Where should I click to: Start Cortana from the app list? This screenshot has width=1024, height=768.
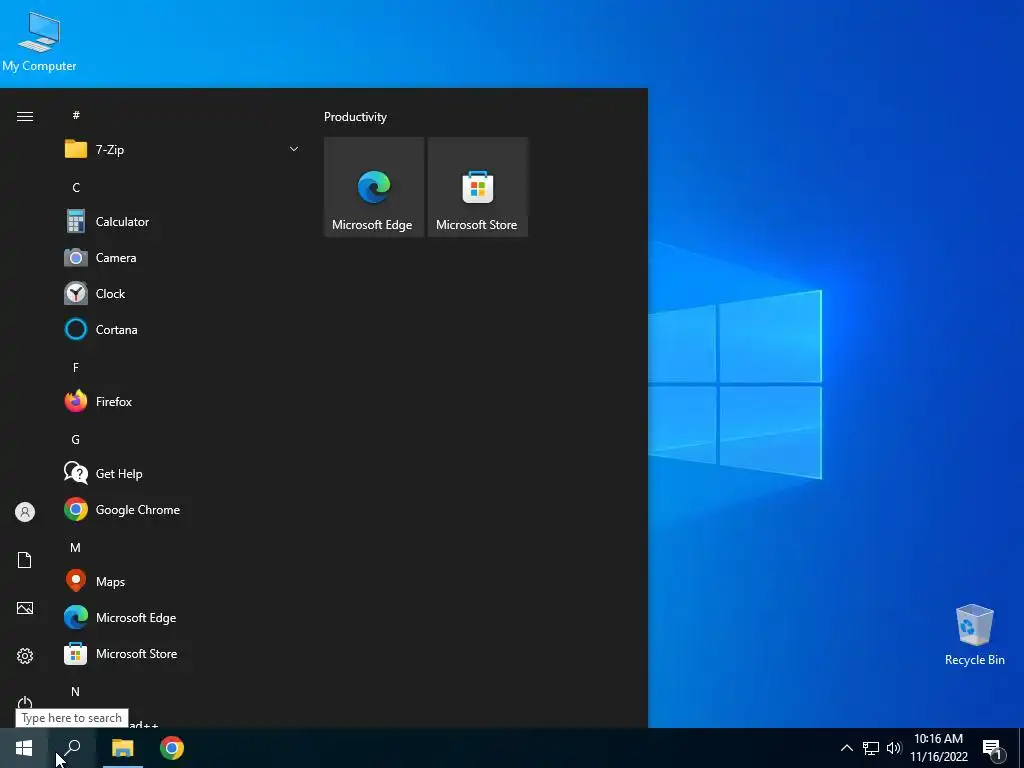click(x=182, y=330)
